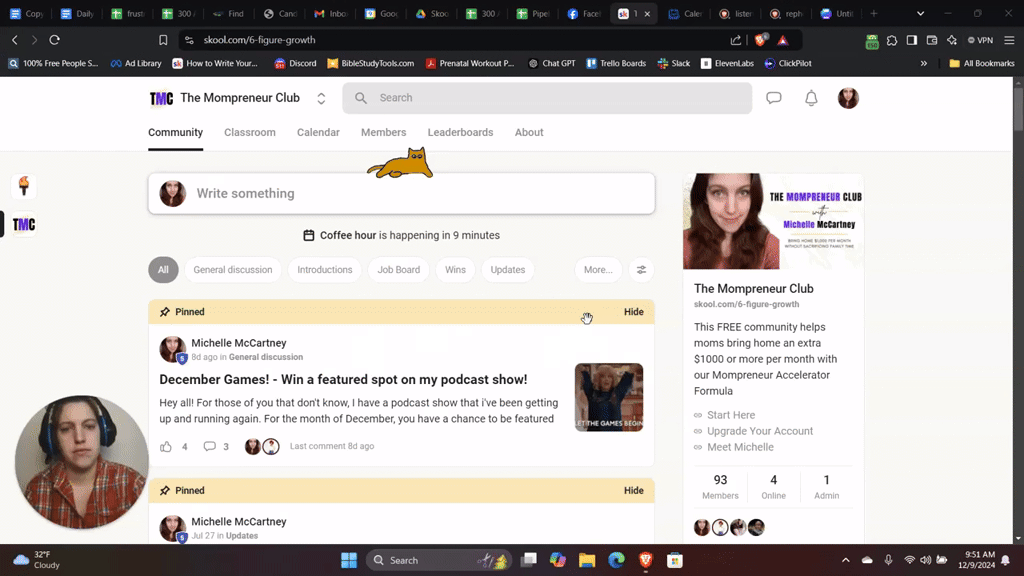Click the Windows taskbar Search box

(440, 560)
